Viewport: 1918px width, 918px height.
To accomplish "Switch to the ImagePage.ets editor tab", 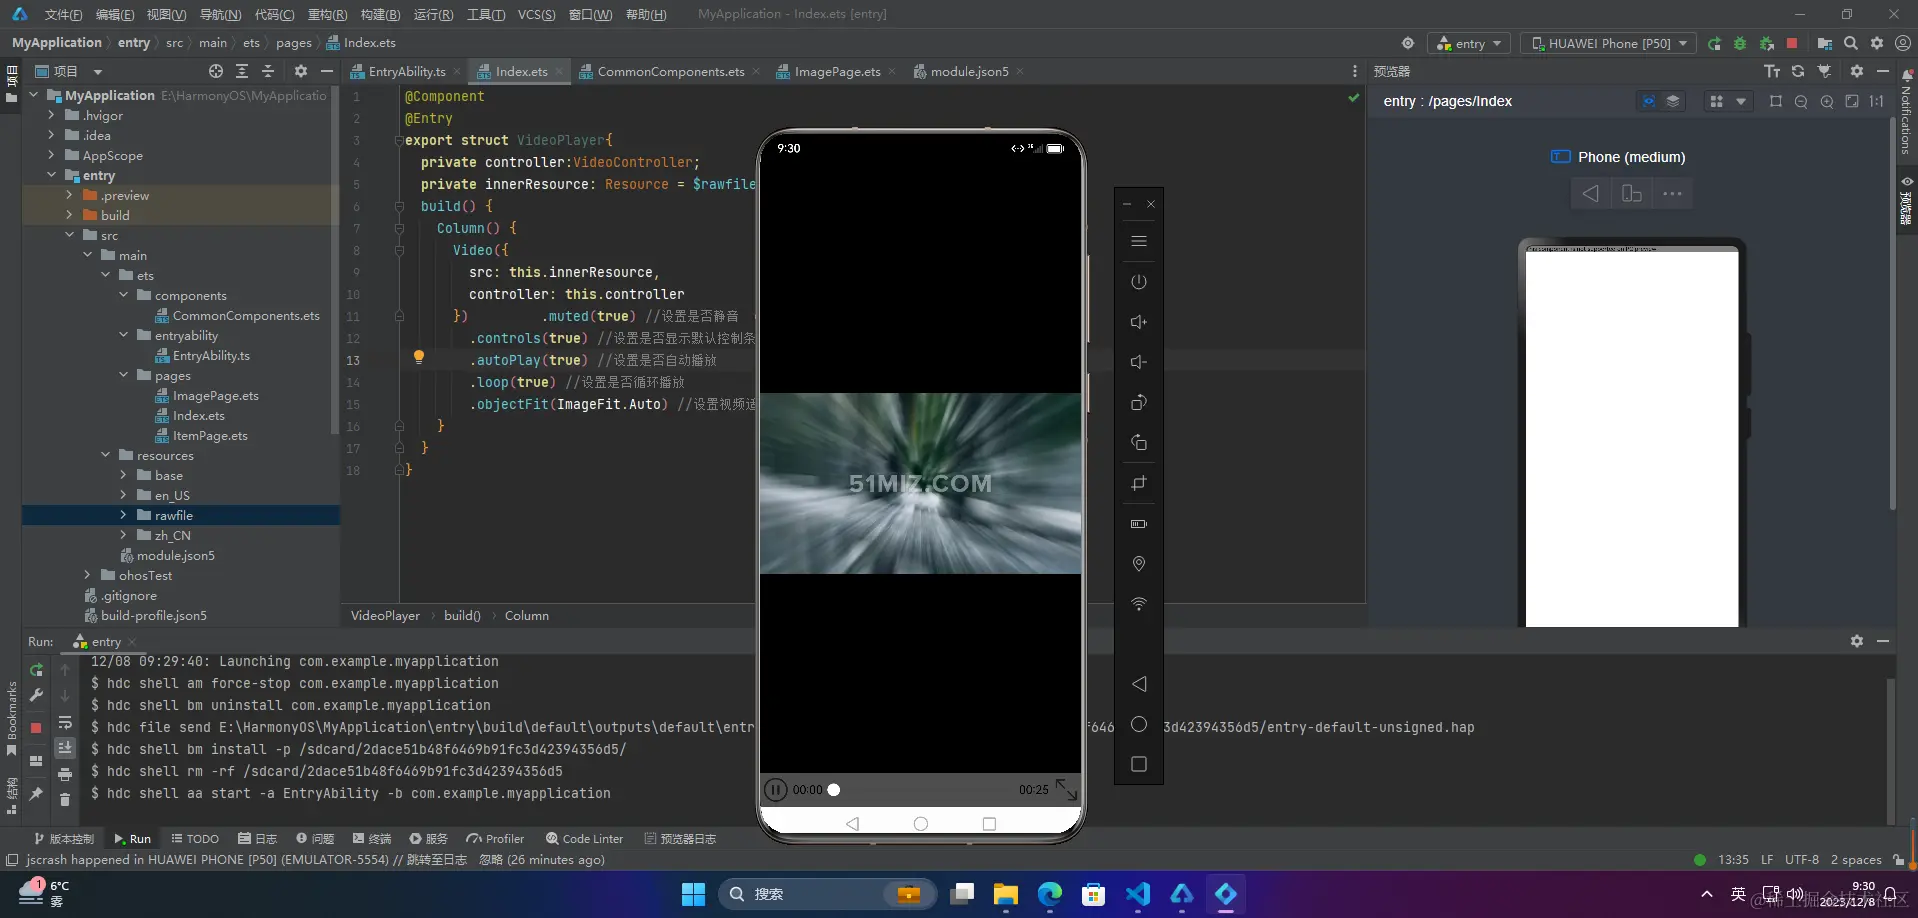I will (836, 72).
